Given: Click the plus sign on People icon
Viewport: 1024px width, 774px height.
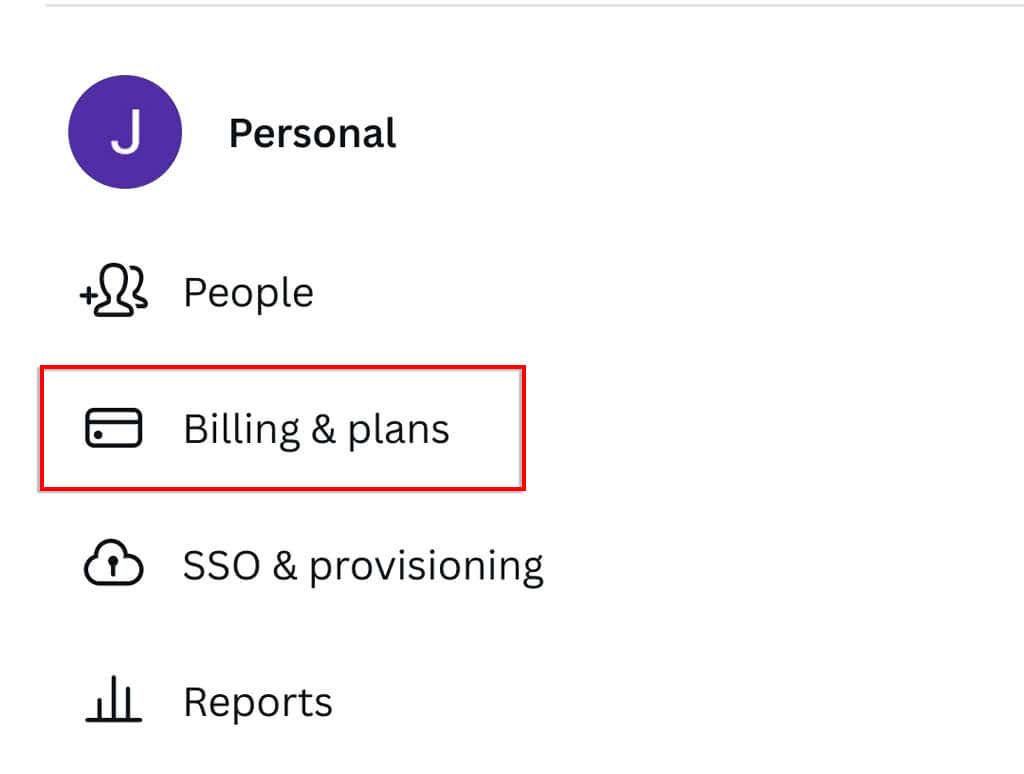Looking at the screenshot, I should point(86,294).
